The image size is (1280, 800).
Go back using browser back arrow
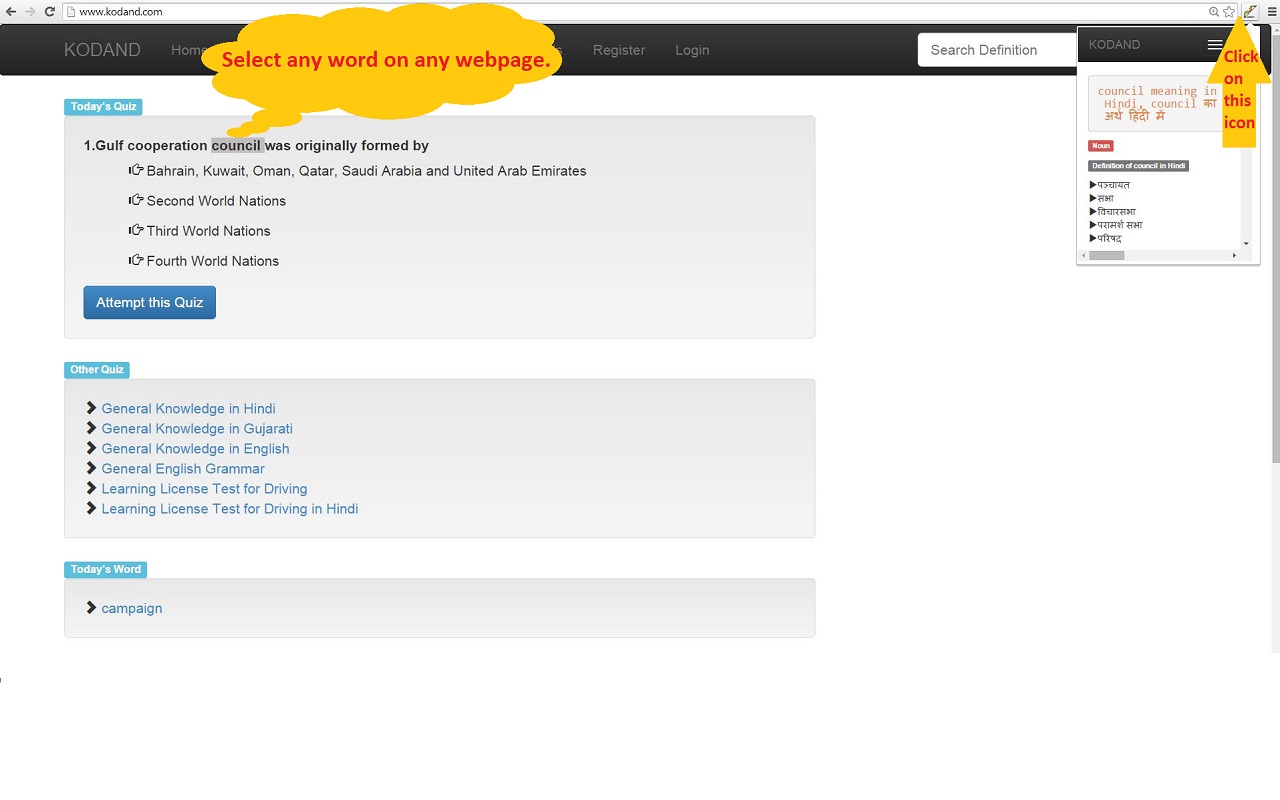[x=11, y=11]
